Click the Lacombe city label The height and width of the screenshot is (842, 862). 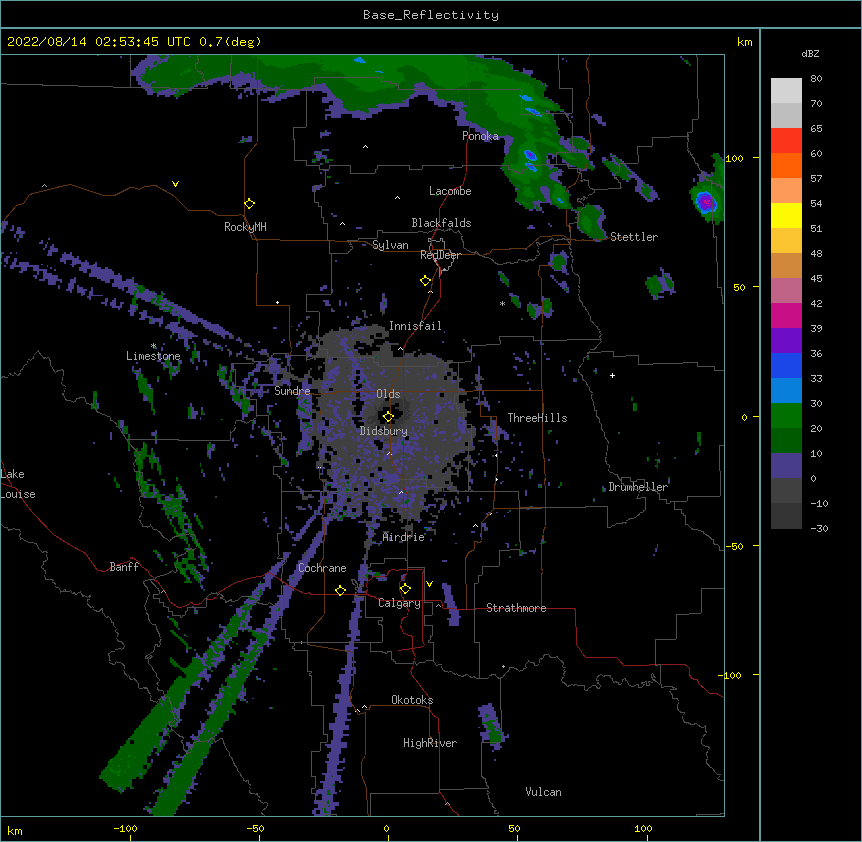click(x=450, y=191)
